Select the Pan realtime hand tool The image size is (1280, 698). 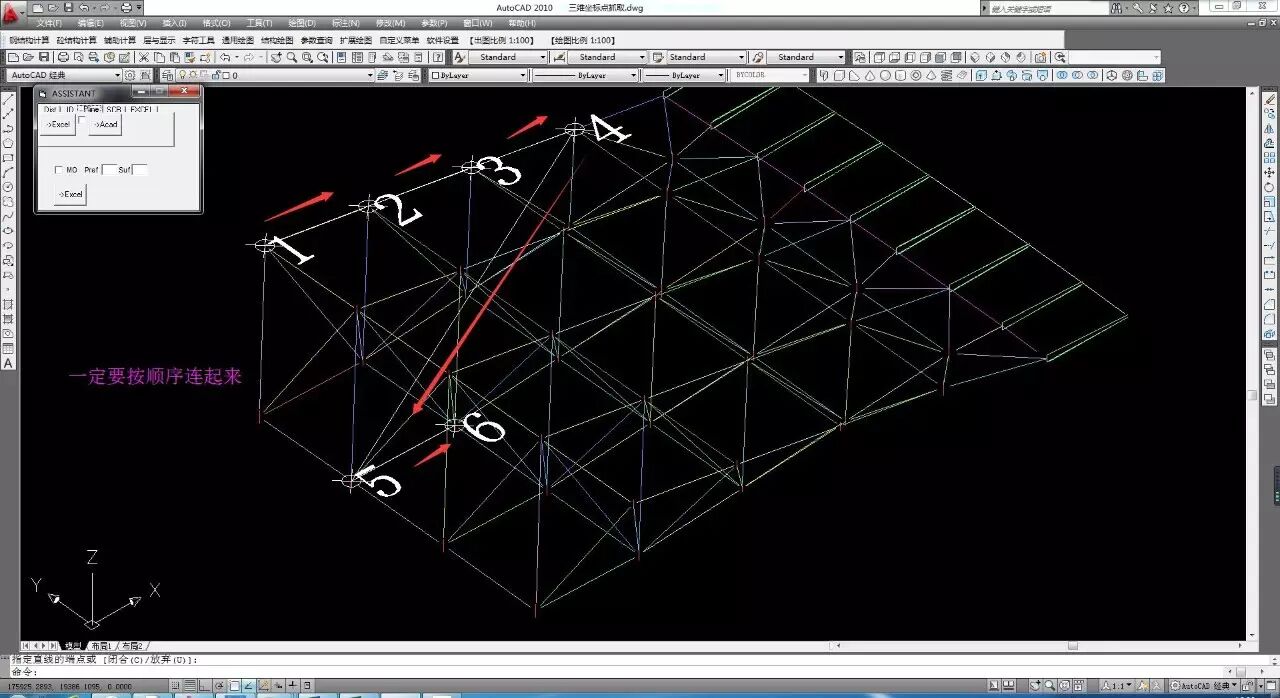275,57
